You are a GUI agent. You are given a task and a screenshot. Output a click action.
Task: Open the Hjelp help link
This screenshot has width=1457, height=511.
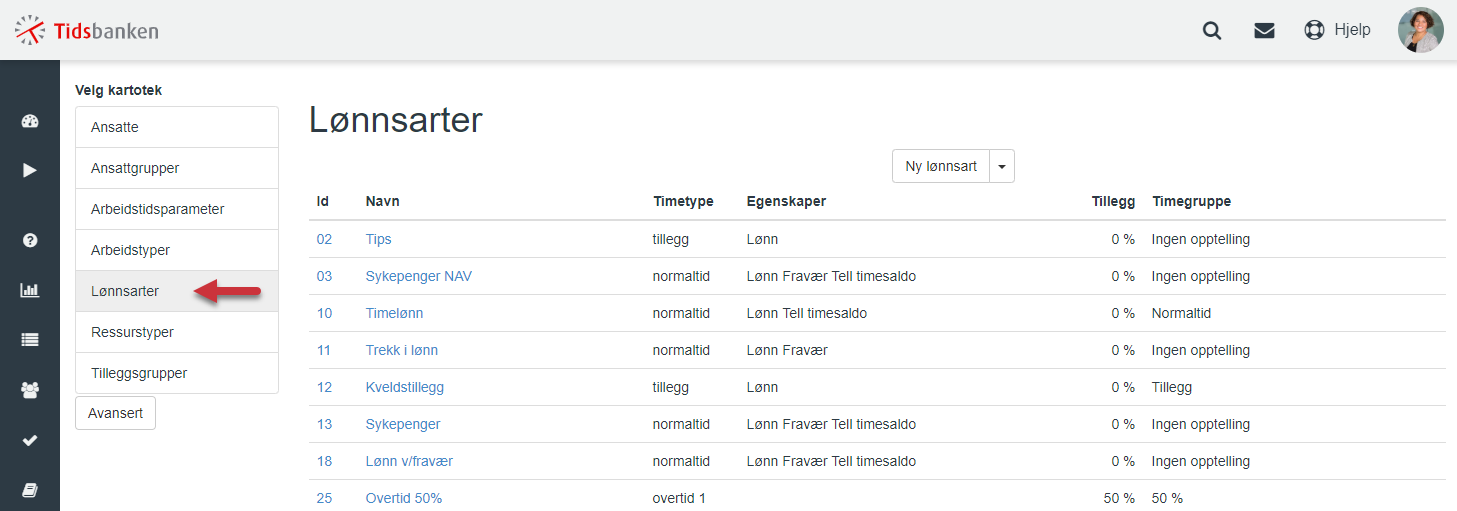point(1338,30)
